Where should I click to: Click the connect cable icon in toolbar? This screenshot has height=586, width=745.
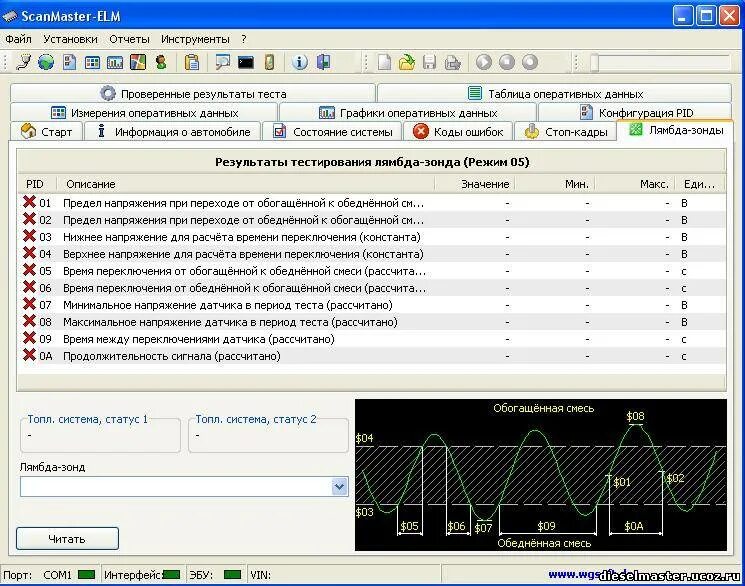click(23, 62)
